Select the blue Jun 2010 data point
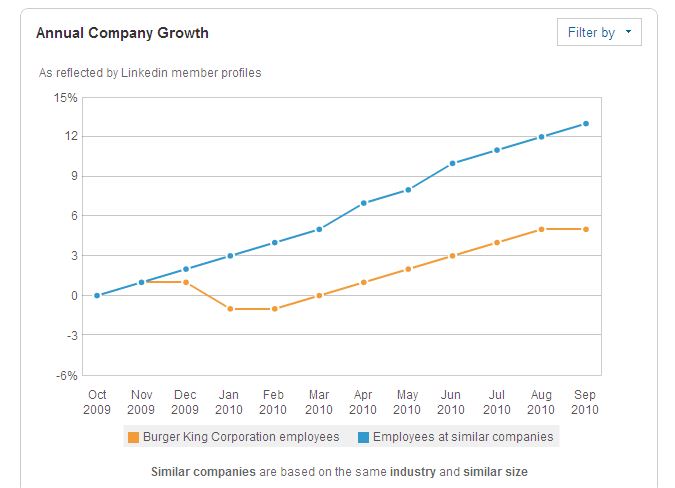The image size is (675, 488). click(452, 164)
